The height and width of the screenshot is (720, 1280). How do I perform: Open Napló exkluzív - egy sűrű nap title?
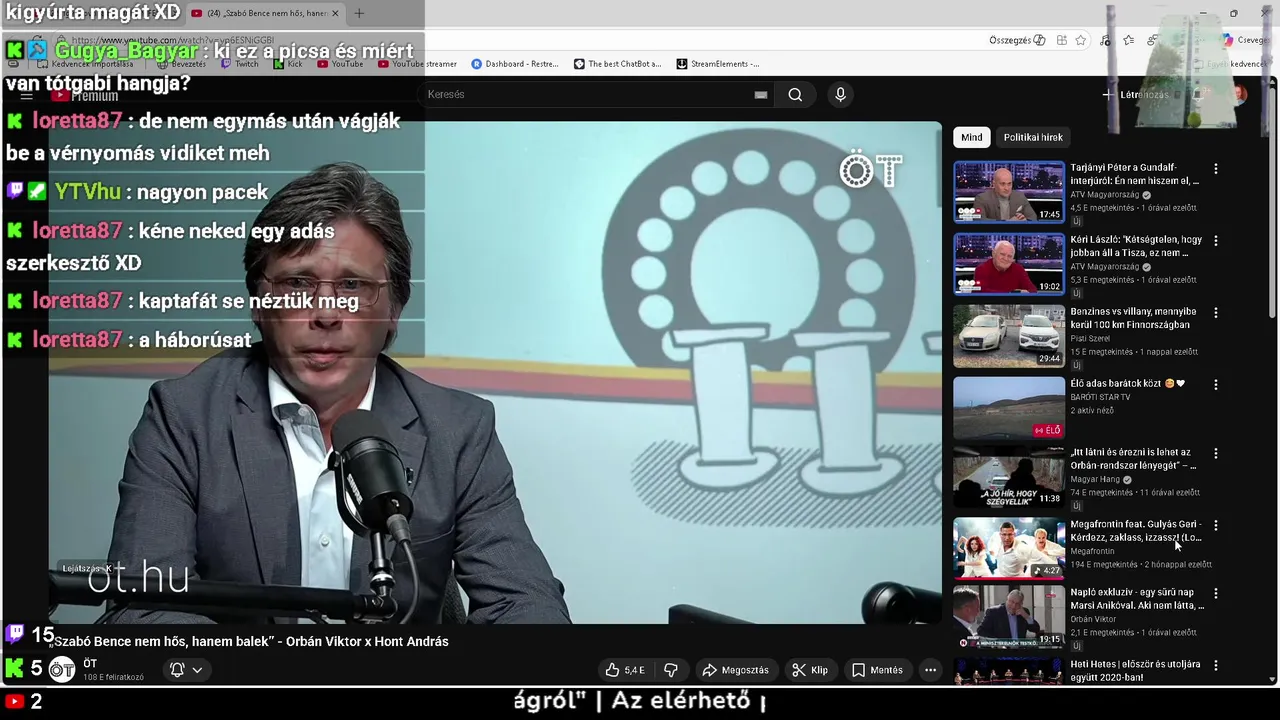coord(1137,598)
